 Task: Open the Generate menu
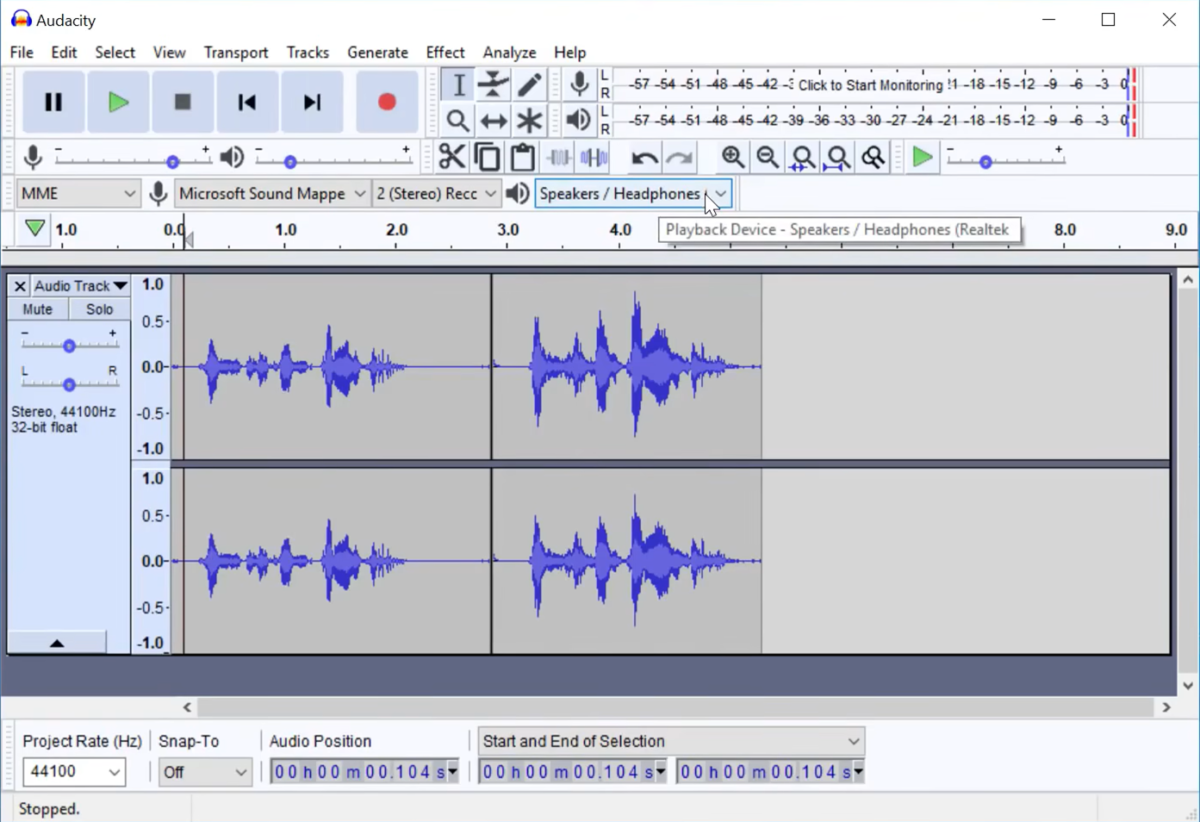[378, 52]
